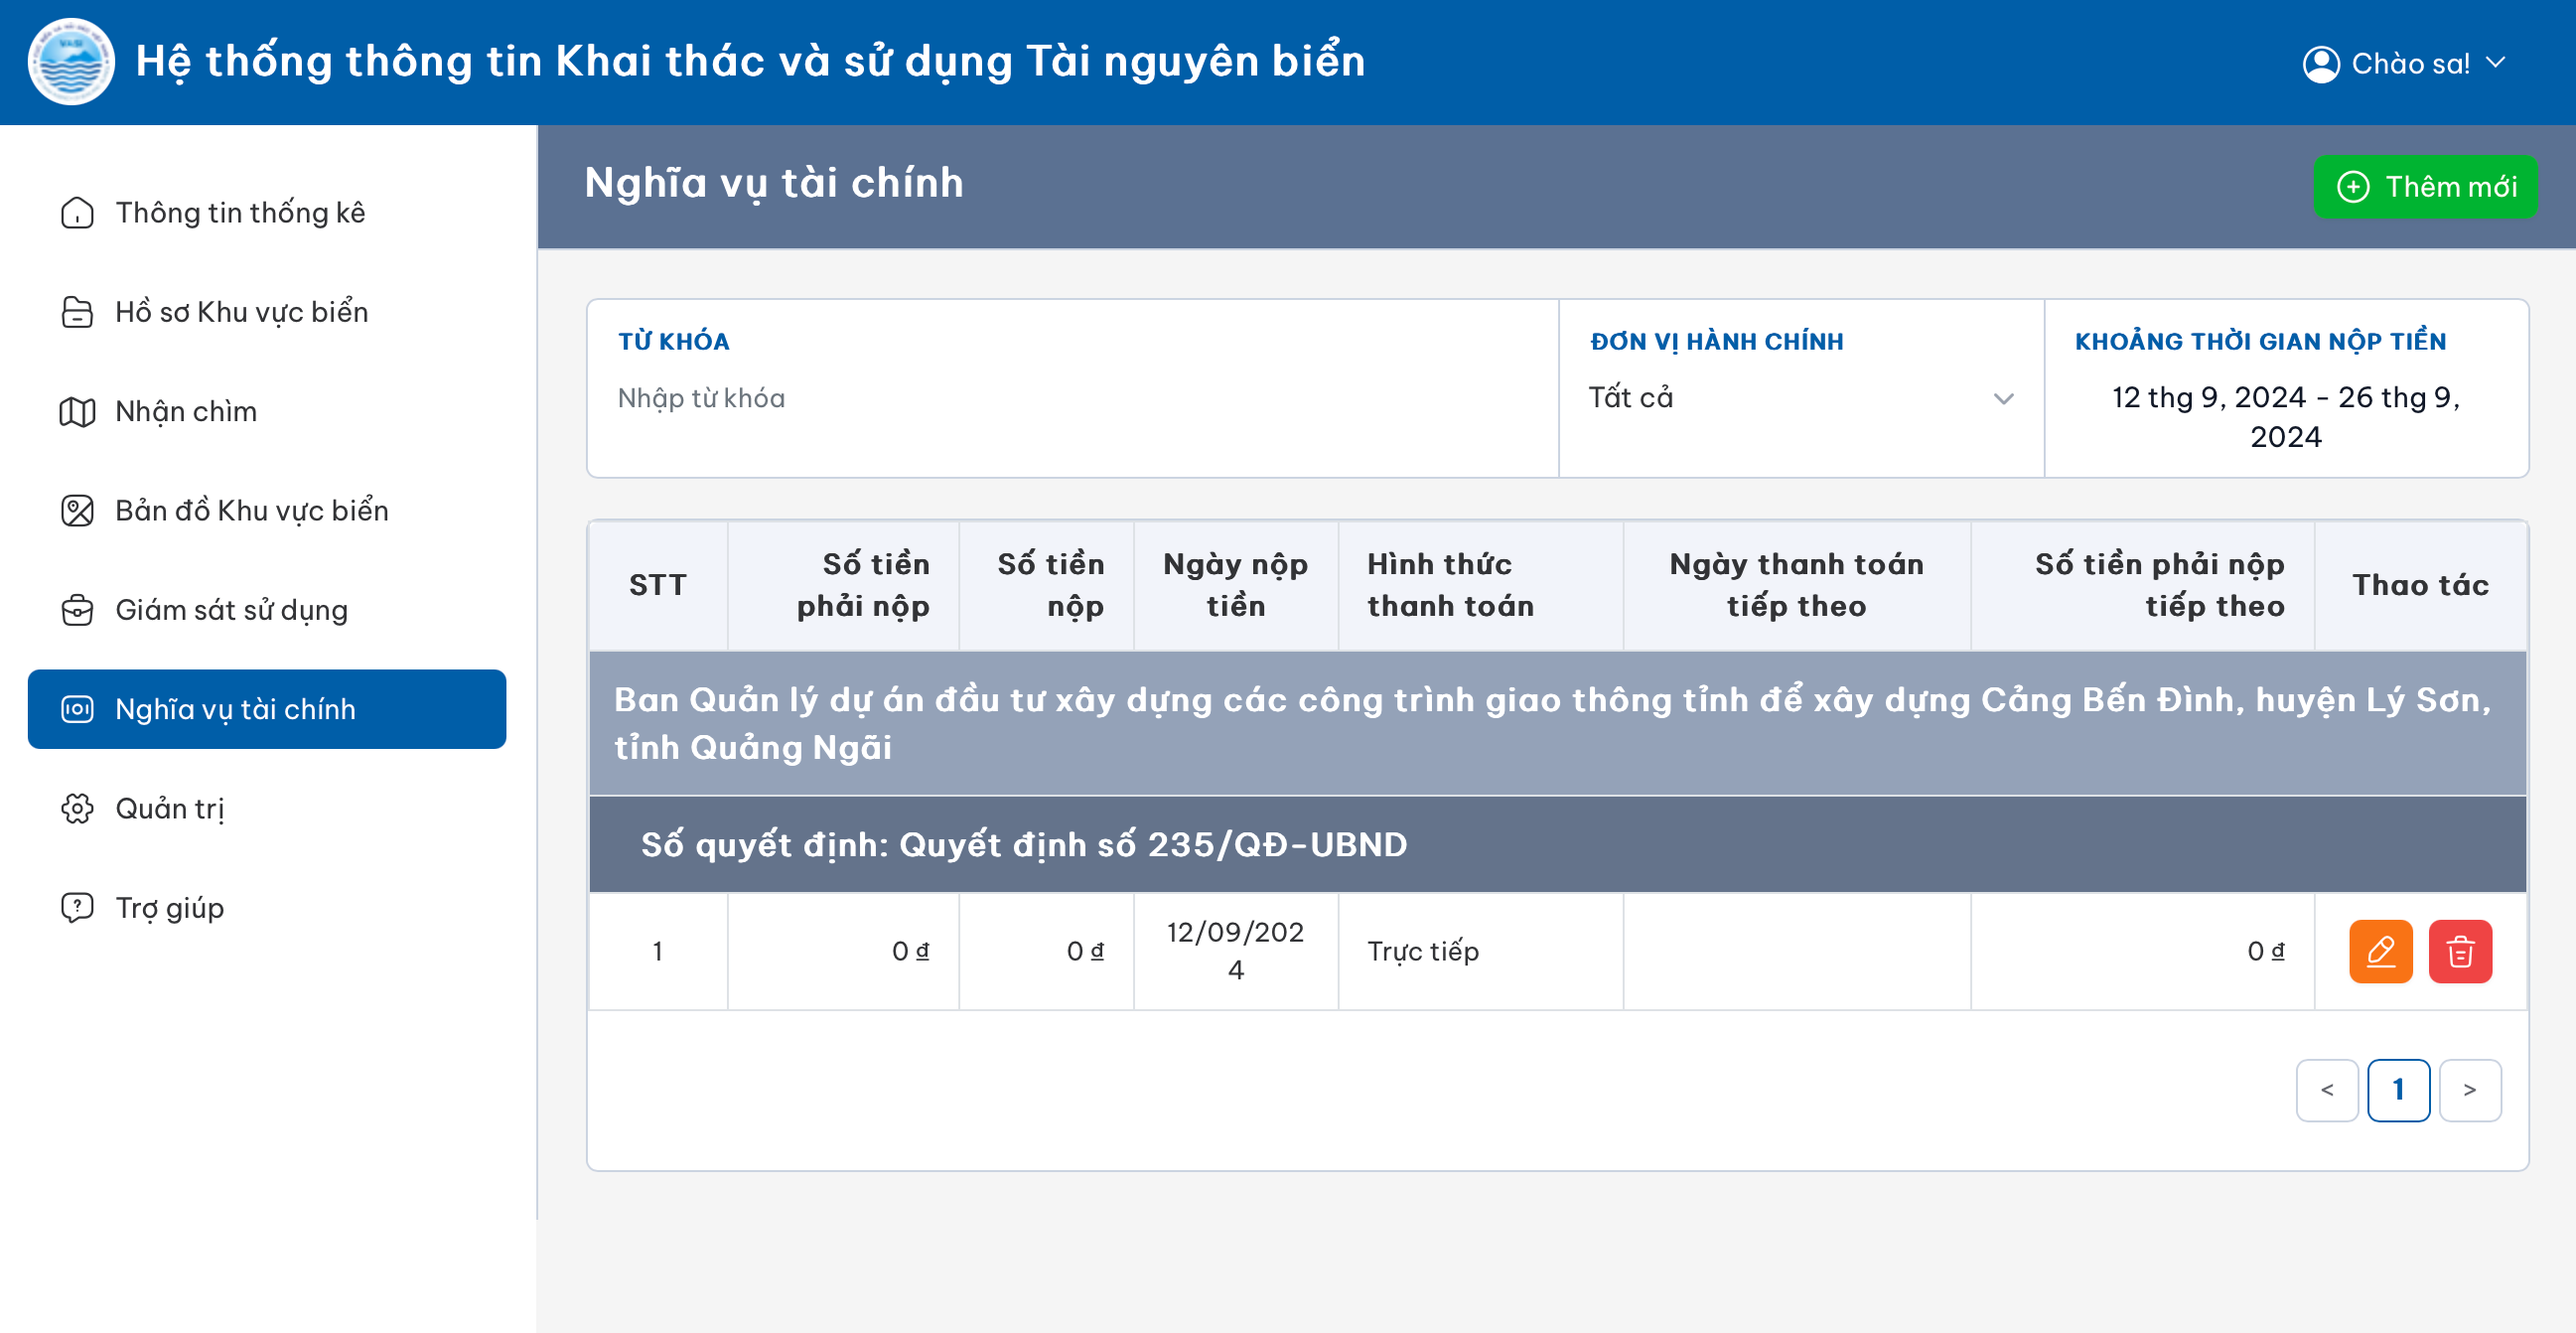Select the Thông tin thống kê sidebar icon
2576x1333 pixels.
point(76,213)
